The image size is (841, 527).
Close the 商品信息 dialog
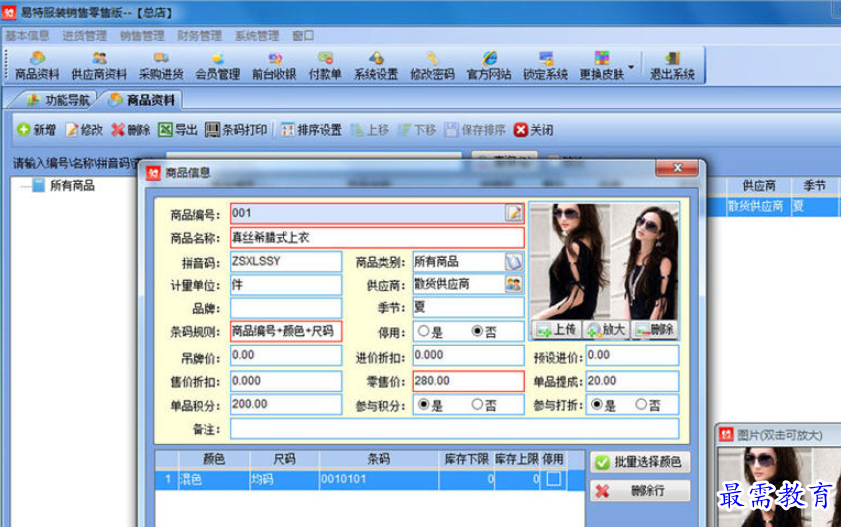click(x=677, y=168)
